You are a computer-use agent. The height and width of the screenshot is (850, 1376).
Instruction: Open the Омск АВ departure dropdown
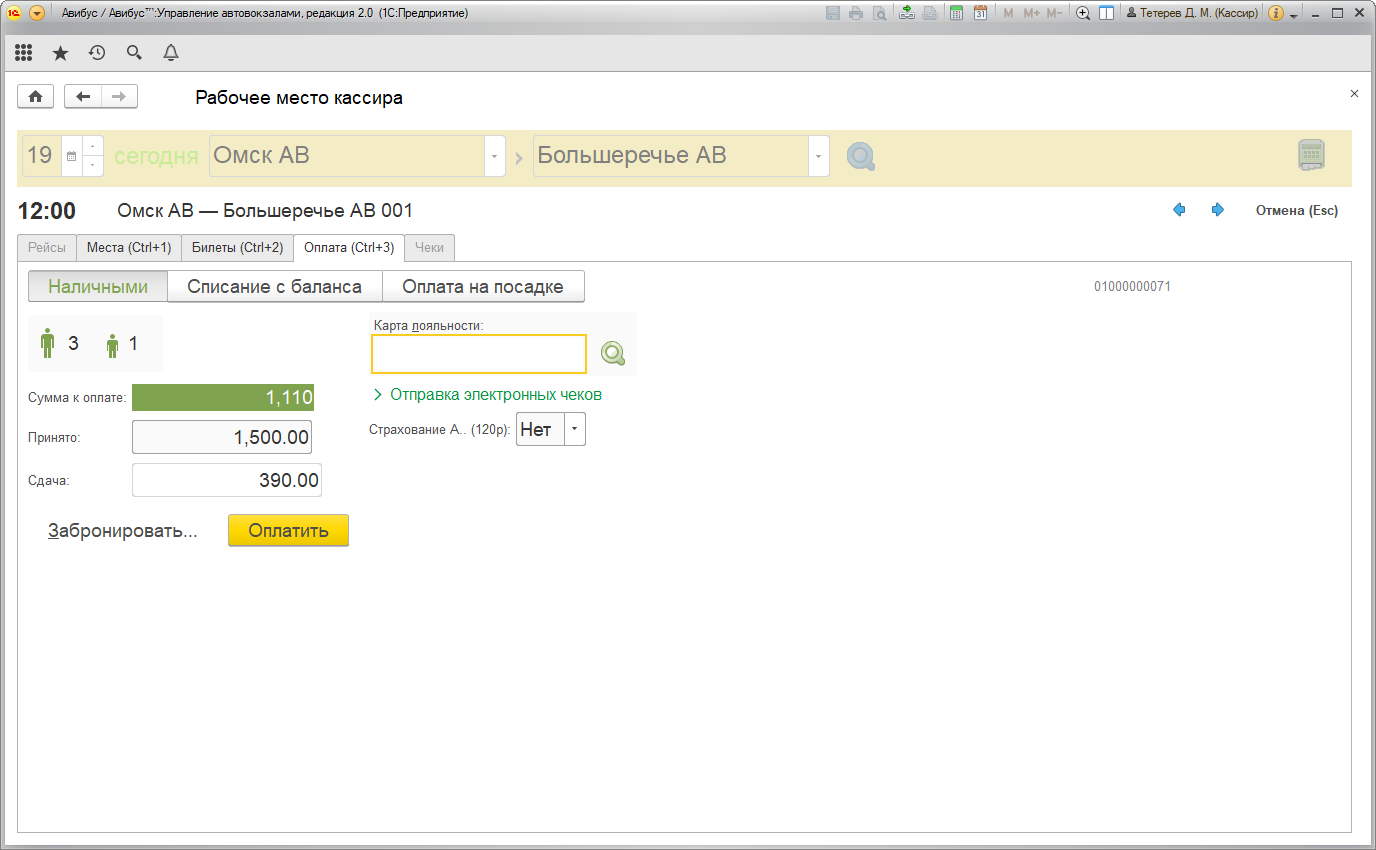pyautogui.click(x=495, y=157)
